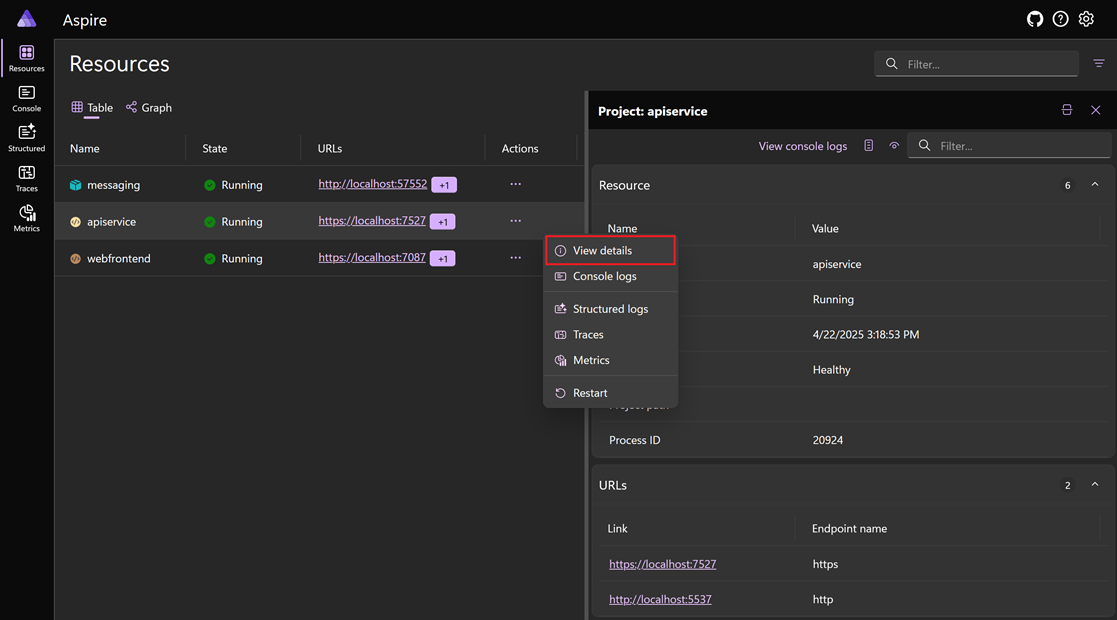Image resolution: width=1117 pixels, height=620 pixels.
Task: Open the help icon in header
Action: pos(1060,19)
